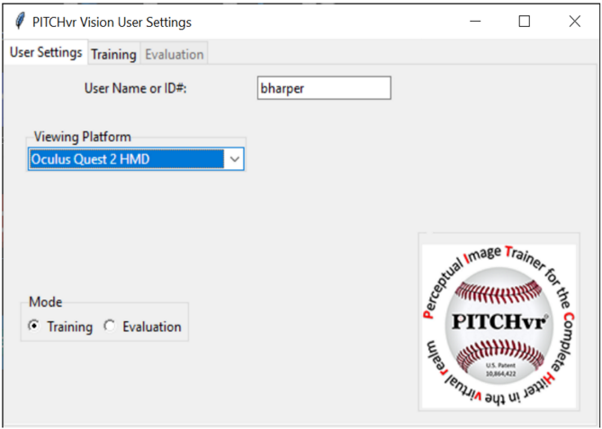602x429 pixels.
Task: Select the User Settings tab
Action: click(x=45, y=53)
